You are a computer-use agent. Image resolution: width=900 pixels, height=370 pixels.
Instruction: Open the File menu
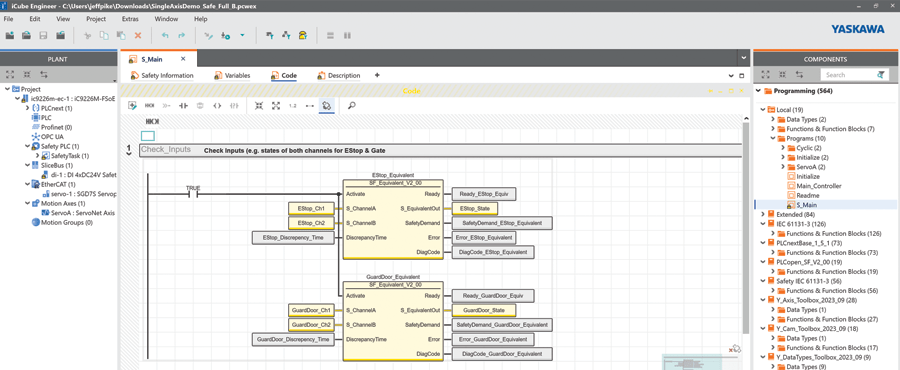point(9,18)
